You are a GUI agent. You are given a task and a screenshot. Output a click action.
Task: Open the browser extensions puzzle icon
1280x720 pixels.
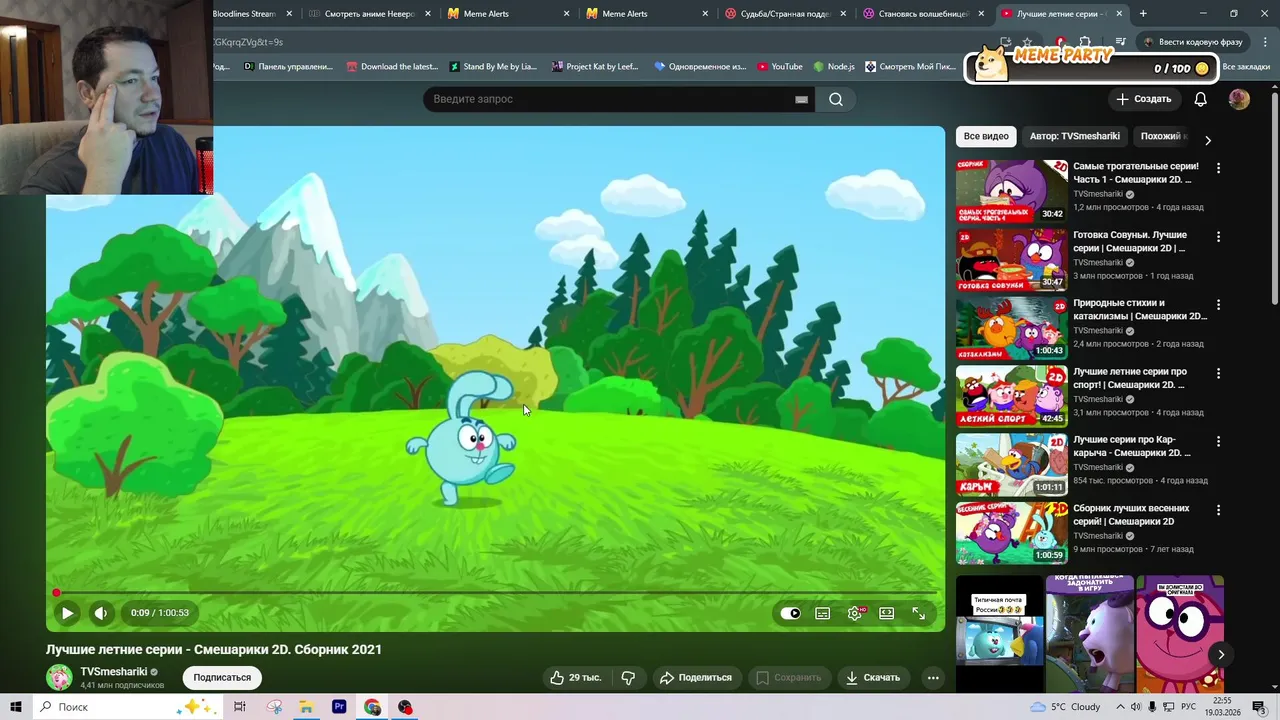tap(1085, 42)
